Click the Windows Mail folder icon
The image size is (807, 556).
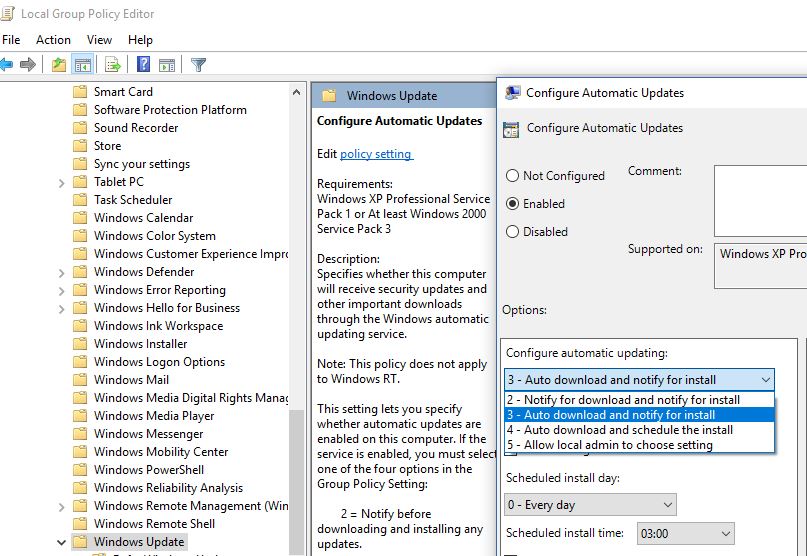pyautogui.click(x=80, y=380)
